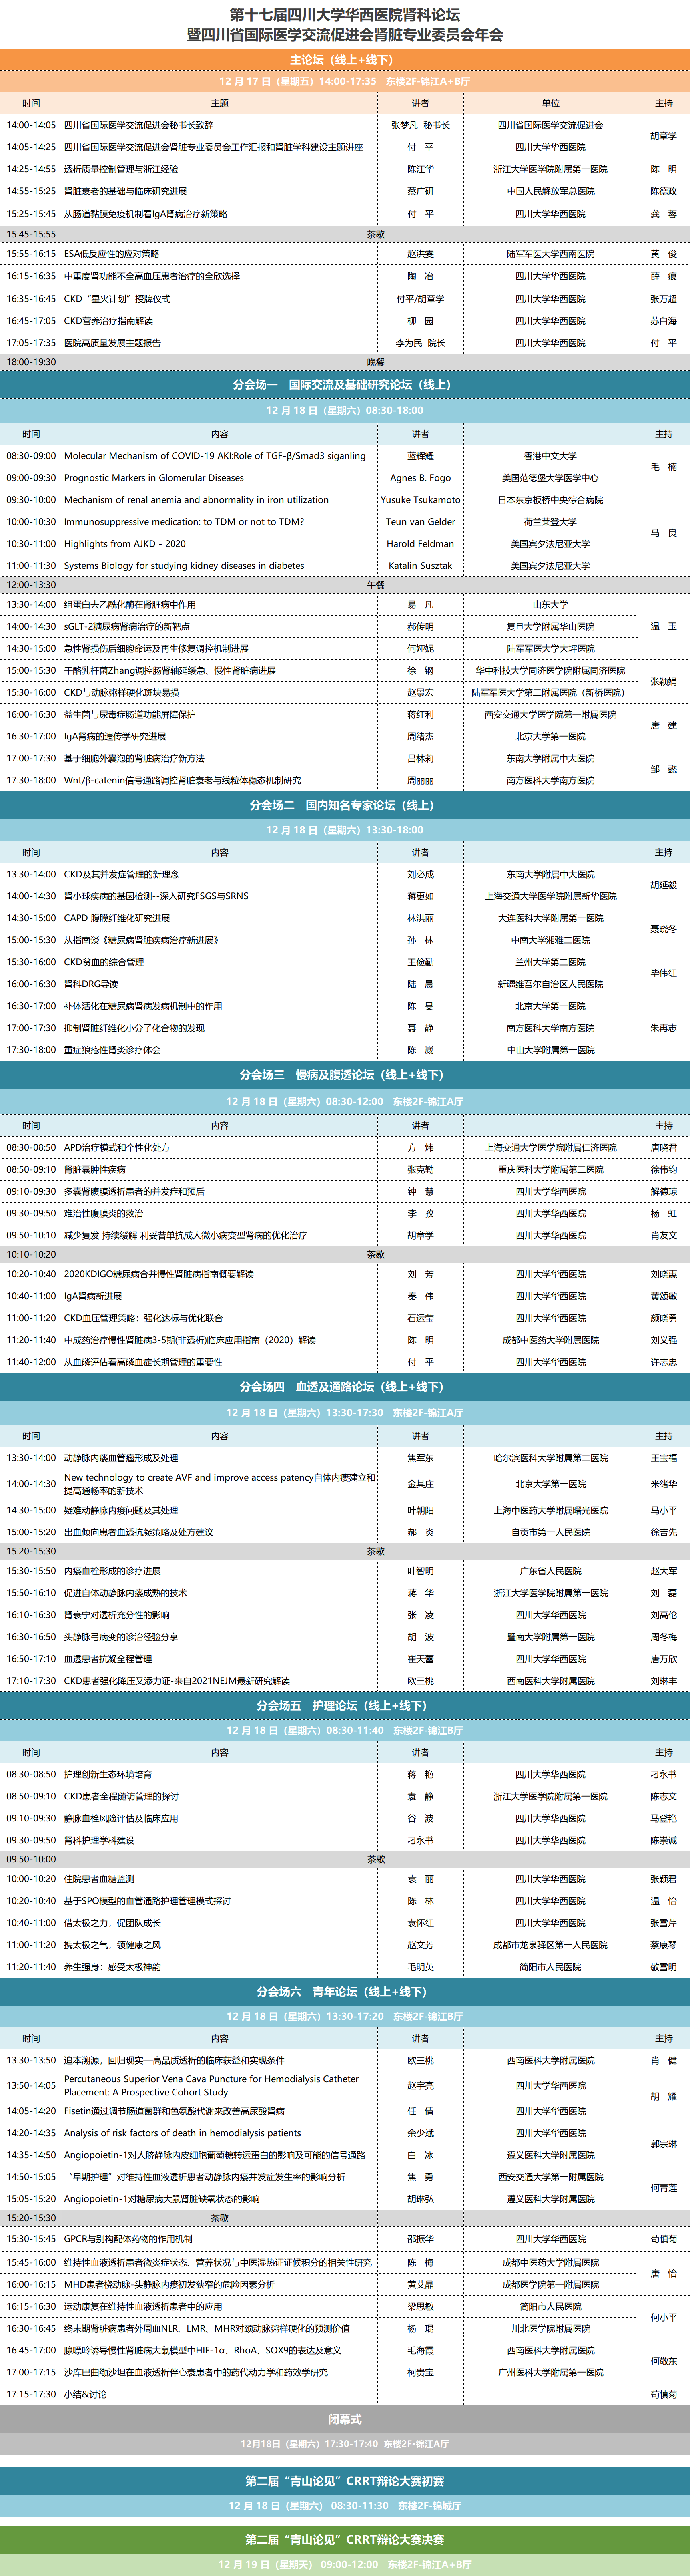The image size is (690, 2576).
Task: Click unit "中国人民解放军总医院"
Action: (551, 191)
